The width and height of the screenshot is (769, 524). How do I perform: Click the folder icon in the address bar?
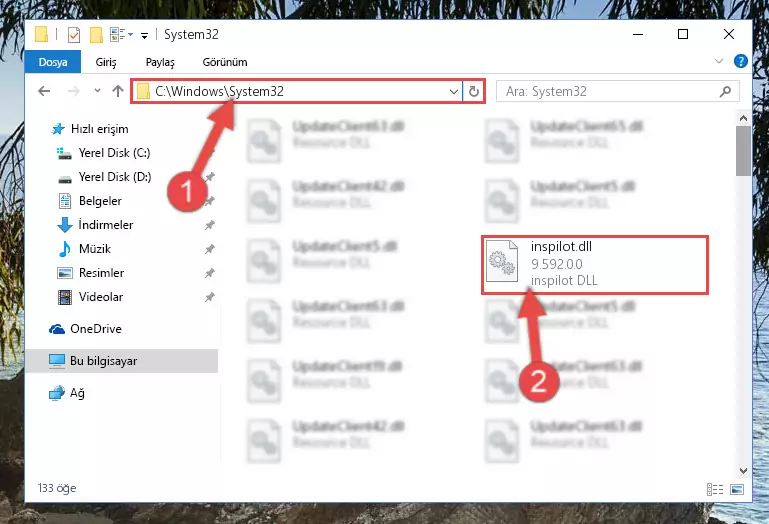(x=143, y=91)
